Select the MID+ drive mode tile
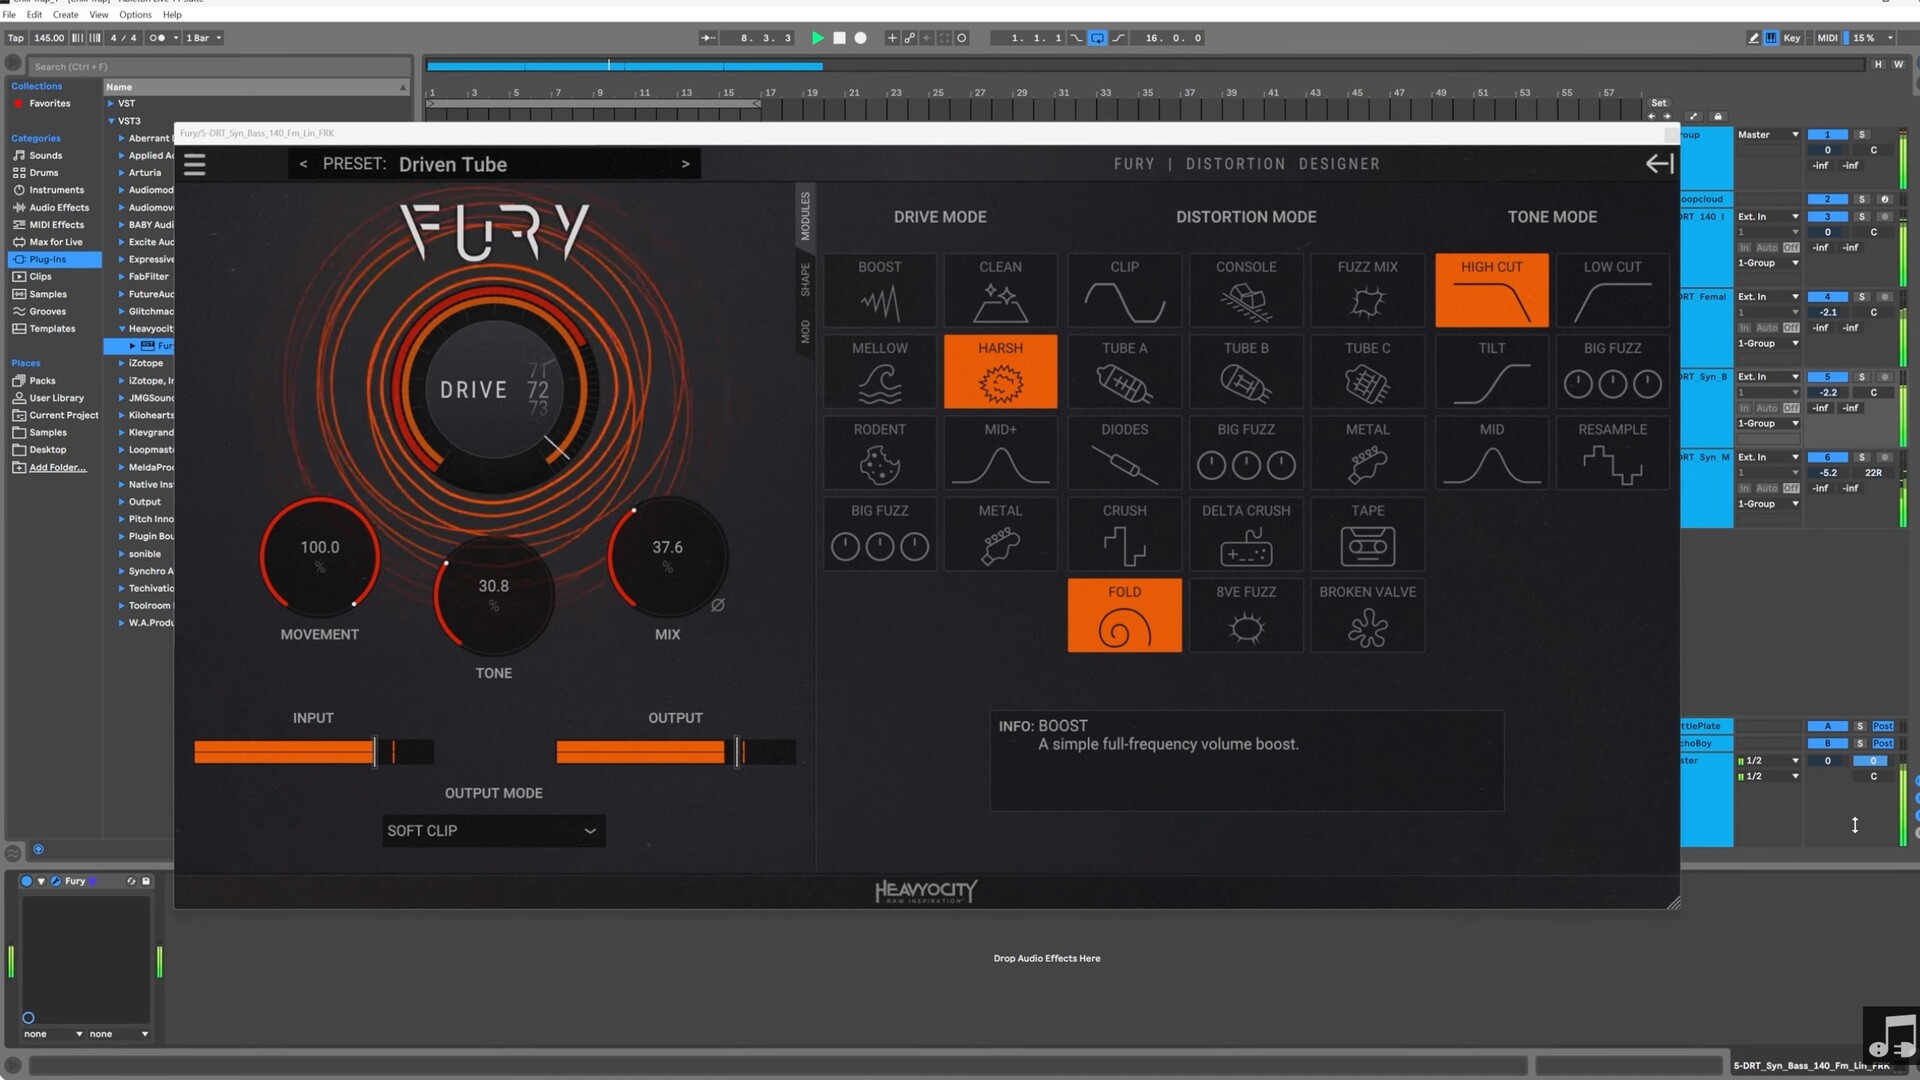This screenshot has width=1920, height=1080. pyautogui.click(x=1000, y=452)
